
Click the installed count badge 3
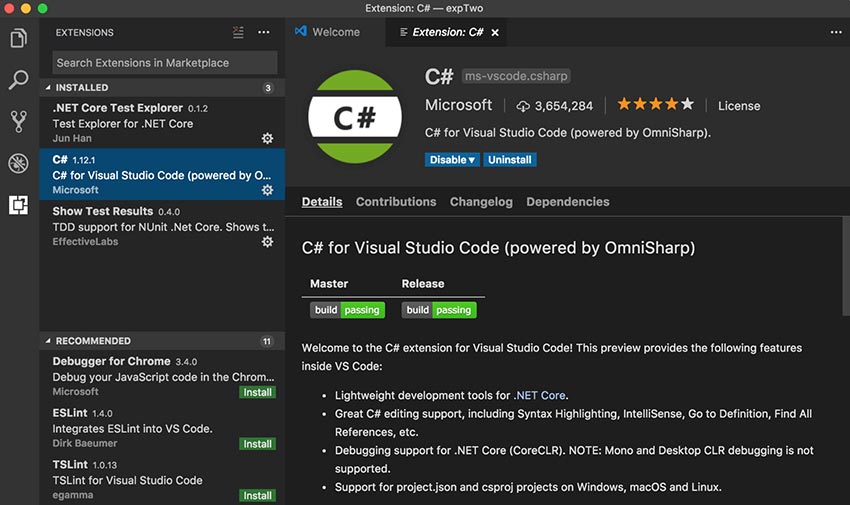(x=268, y=88)
